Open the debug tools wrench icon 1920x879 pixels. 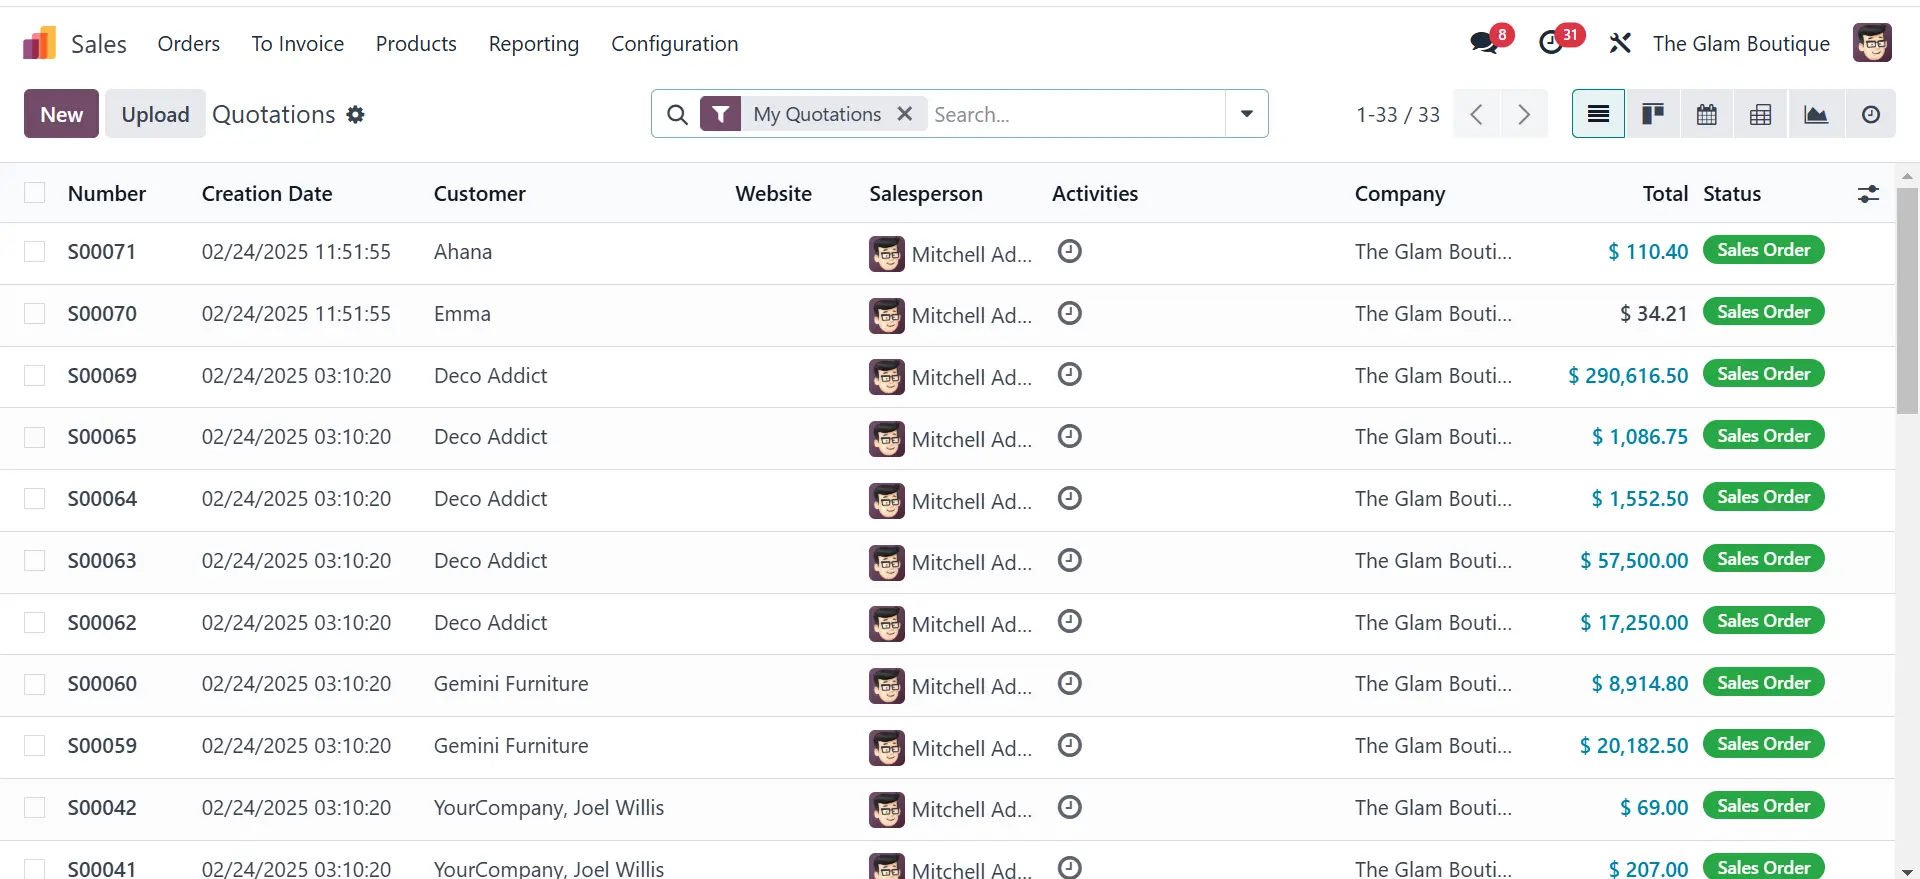1620,43
